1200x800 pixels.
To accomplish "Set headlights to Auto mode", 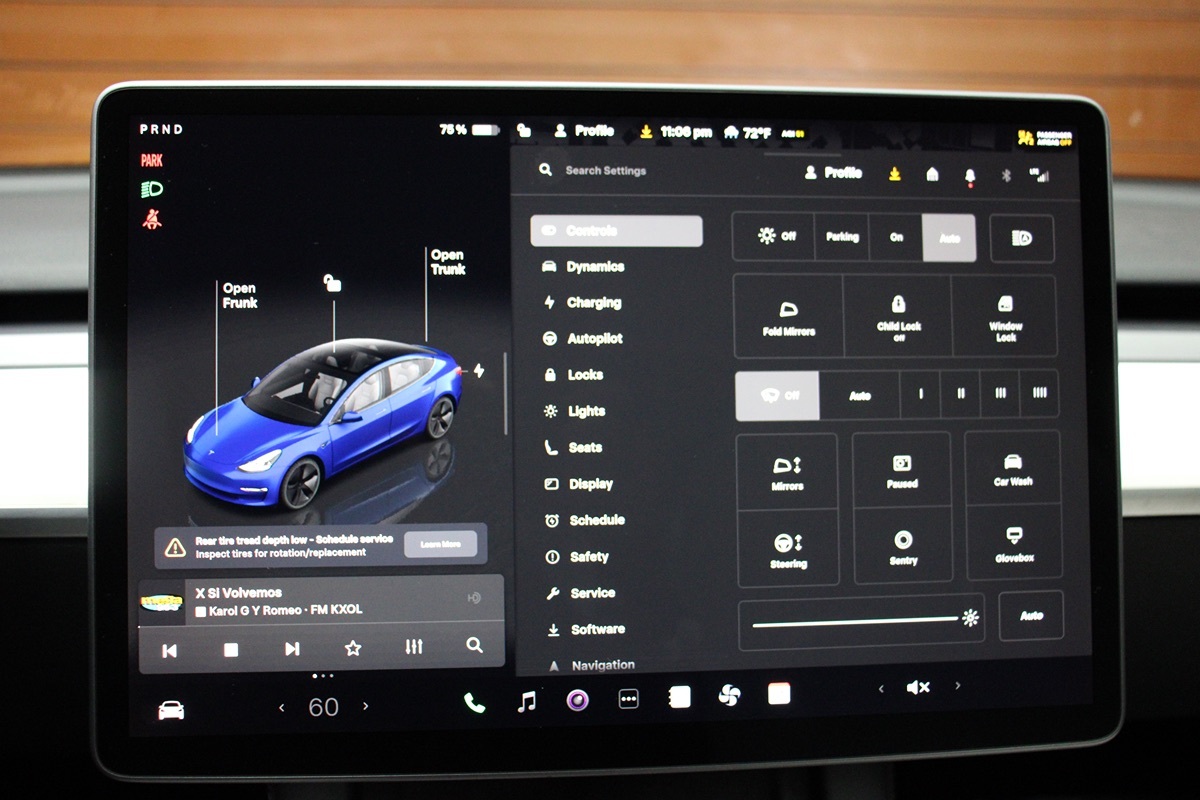I will click(949, 238).
